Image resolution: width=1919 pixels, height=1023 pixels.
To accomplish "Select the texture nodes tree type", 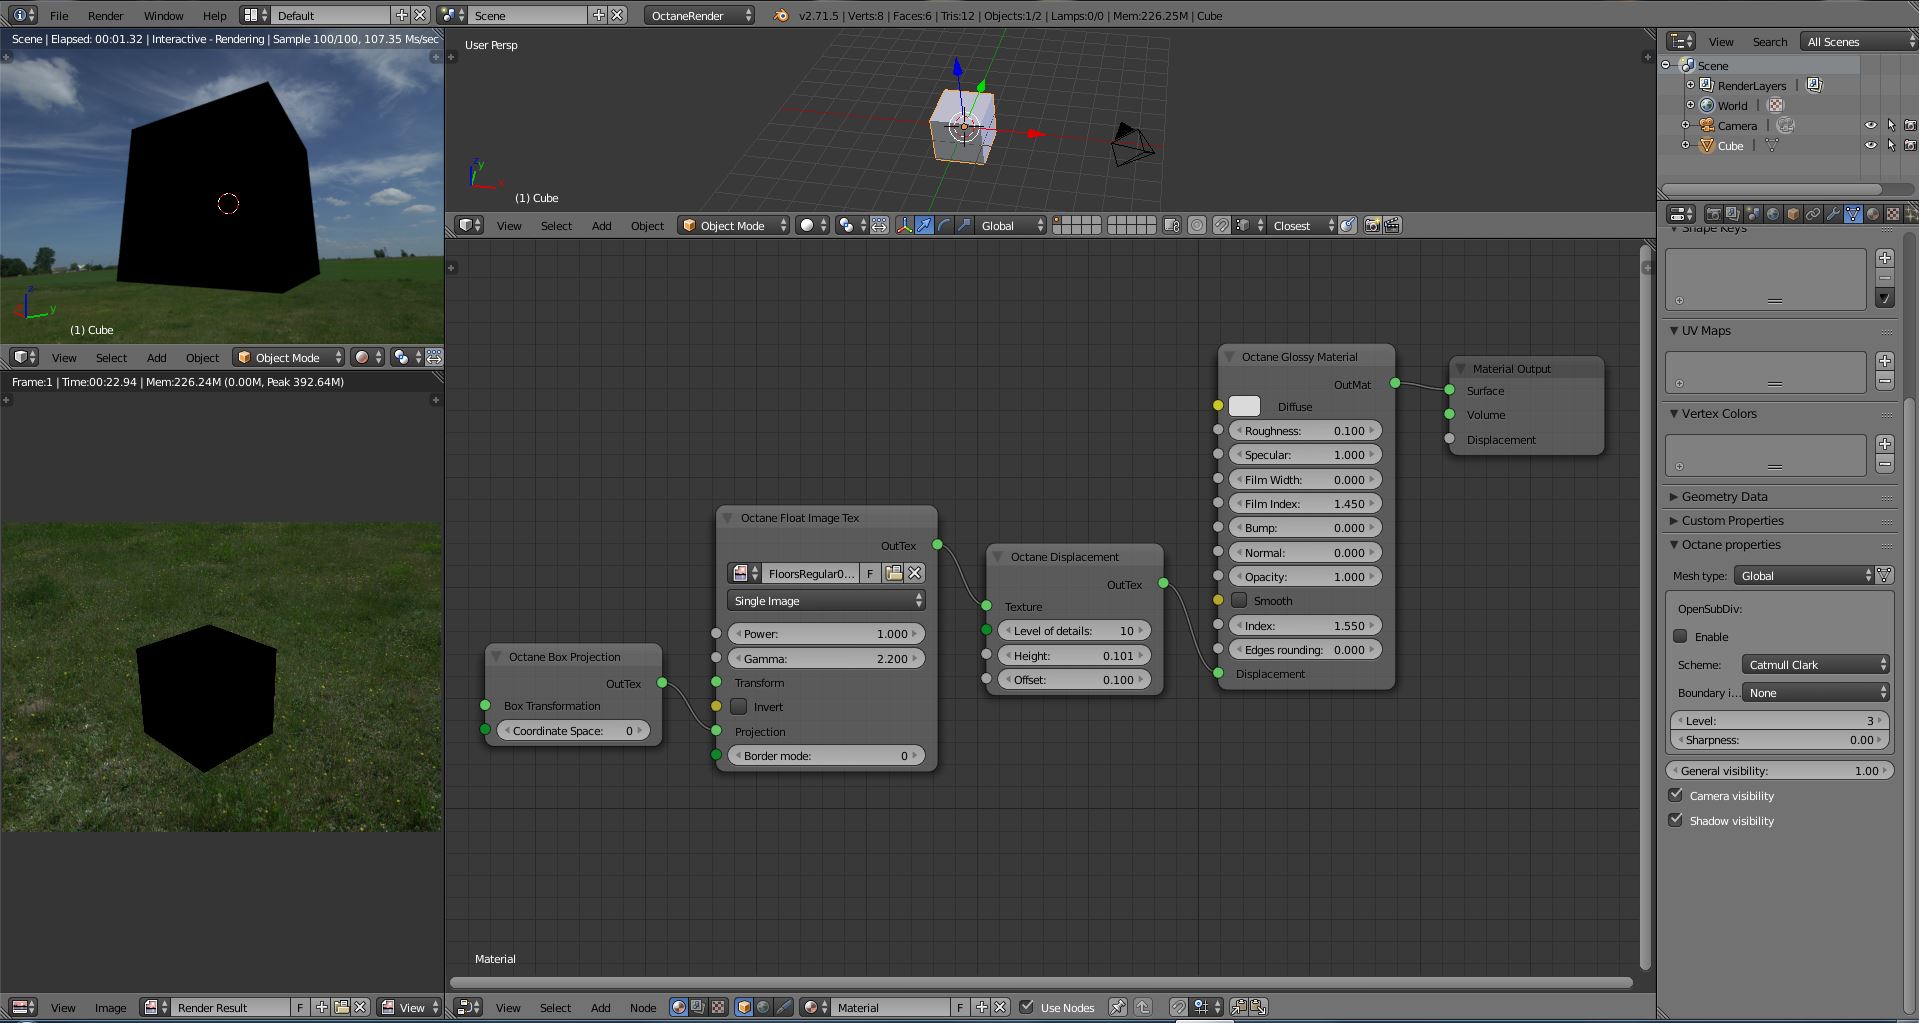I will click(x=717, y=1007).
